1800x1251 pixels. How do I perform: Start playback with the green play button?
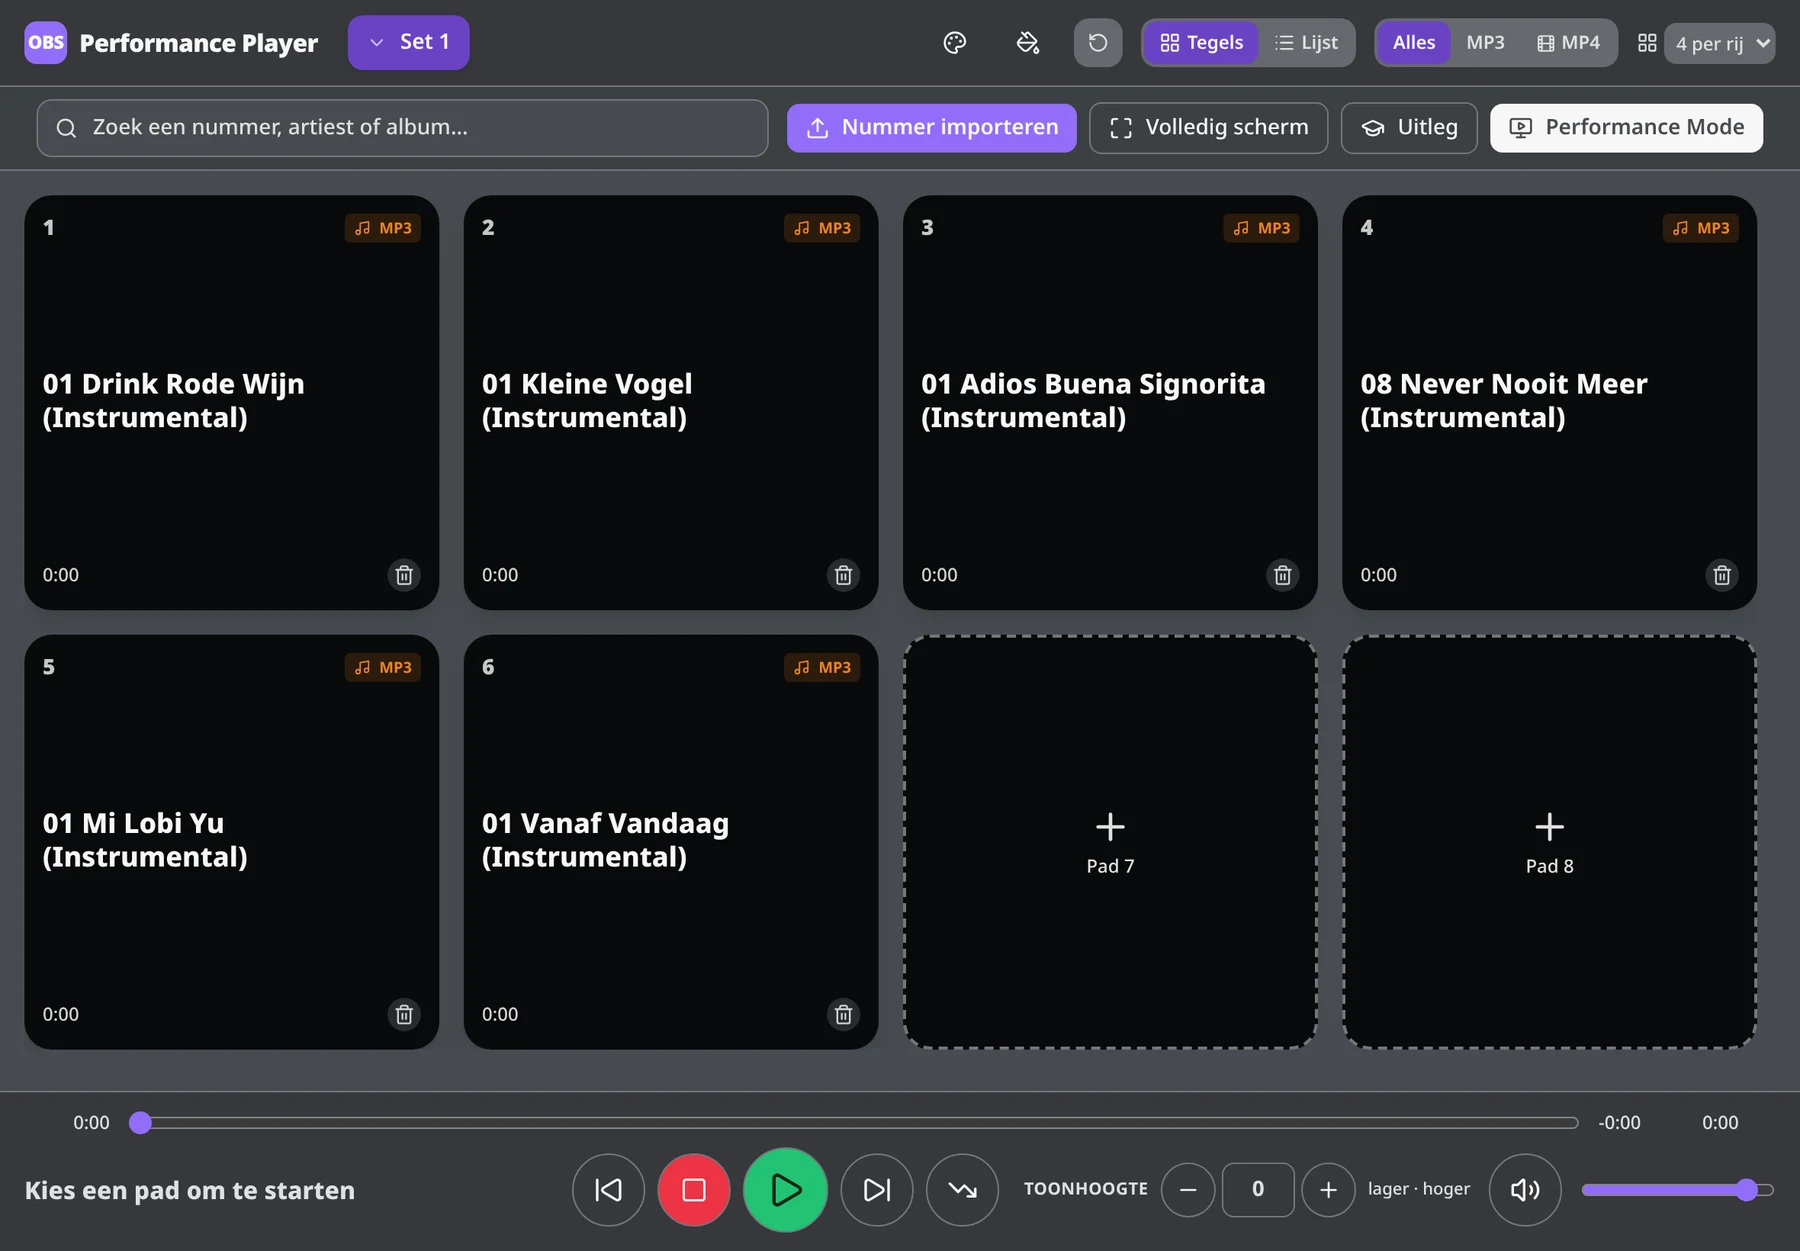pos(785,1190)
